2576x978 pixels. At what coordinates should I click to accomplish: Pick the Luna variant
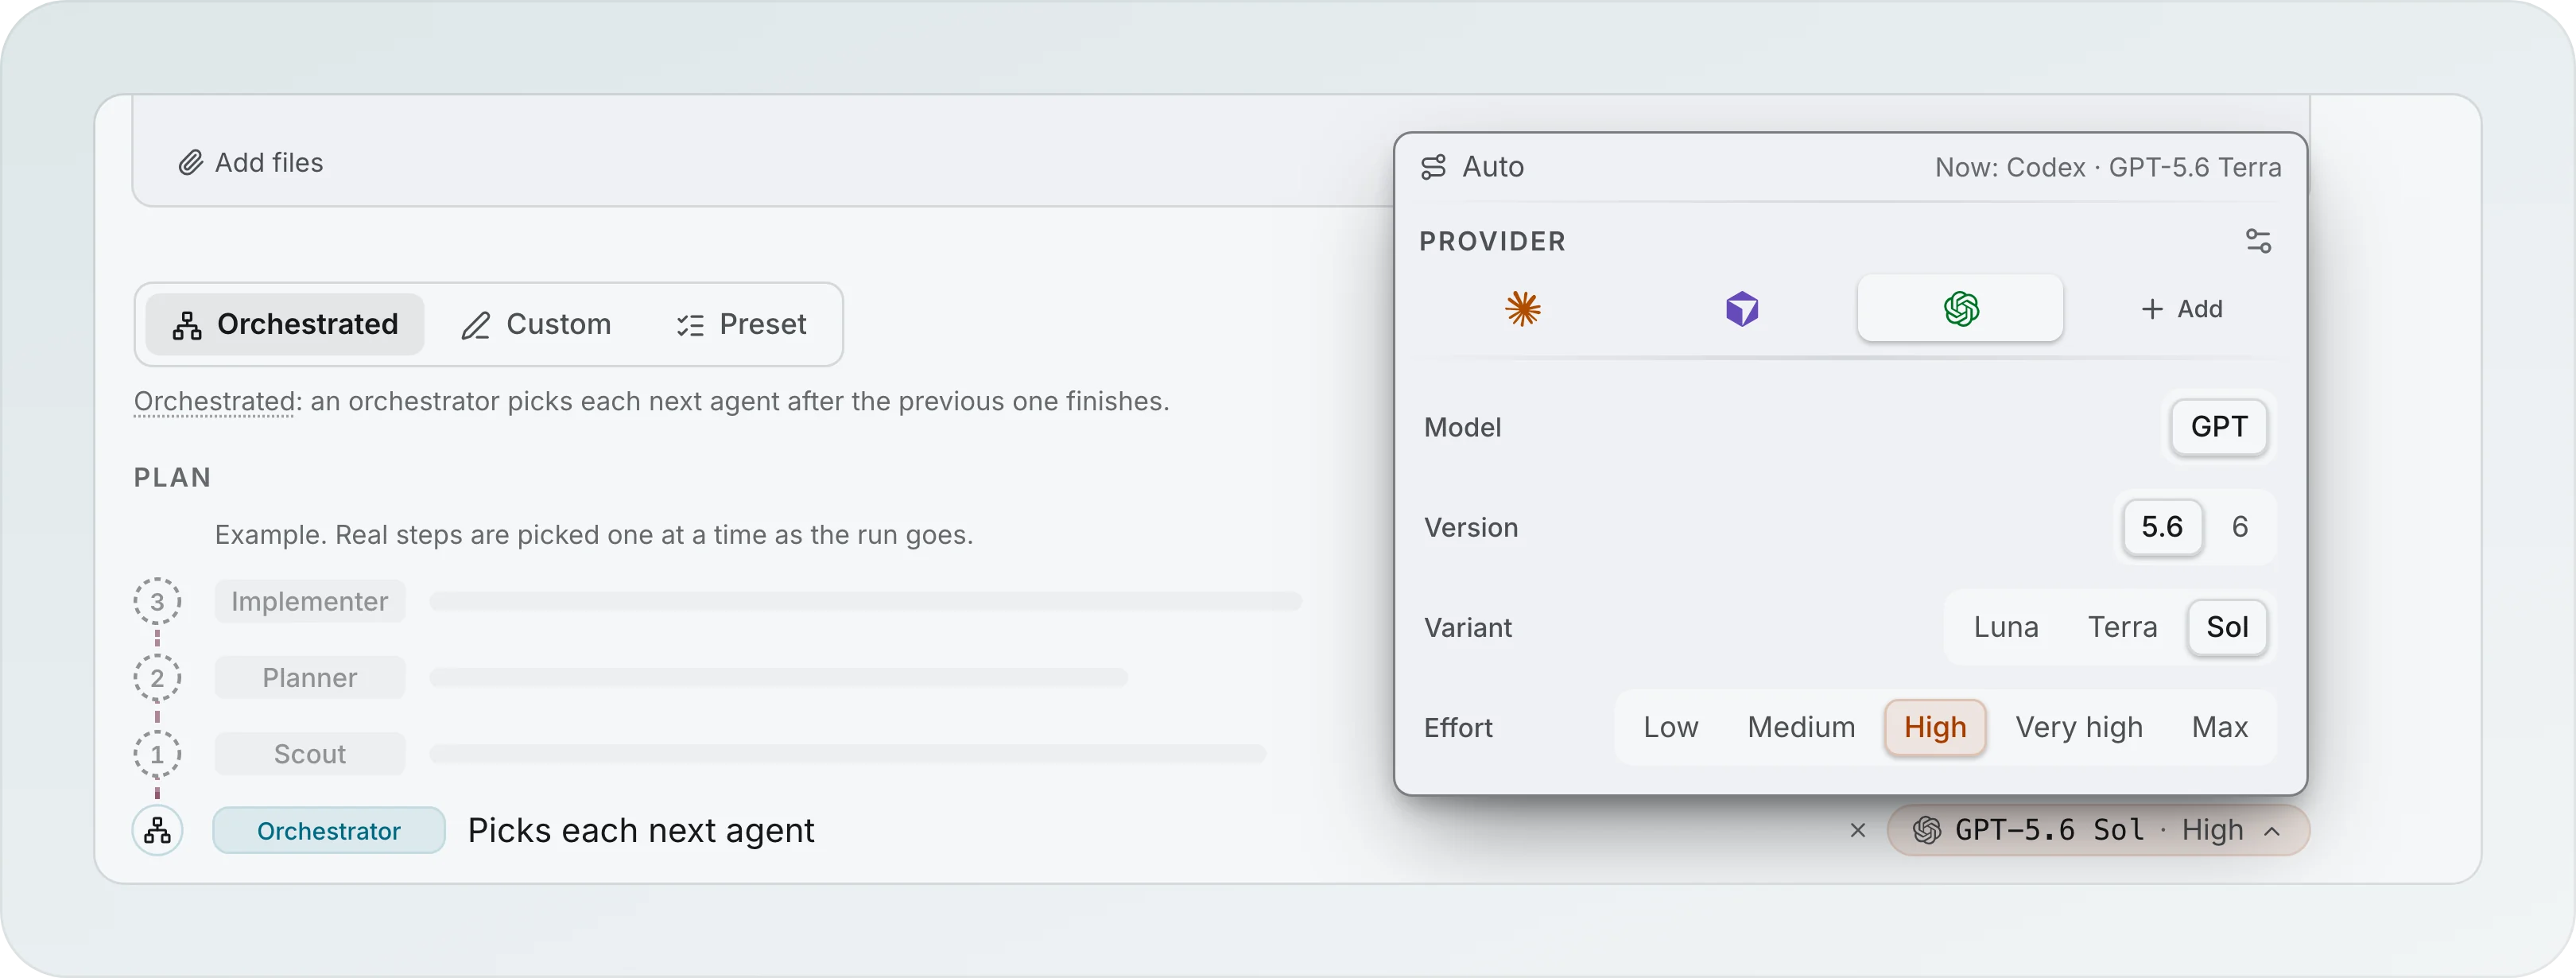(2005, 627)
